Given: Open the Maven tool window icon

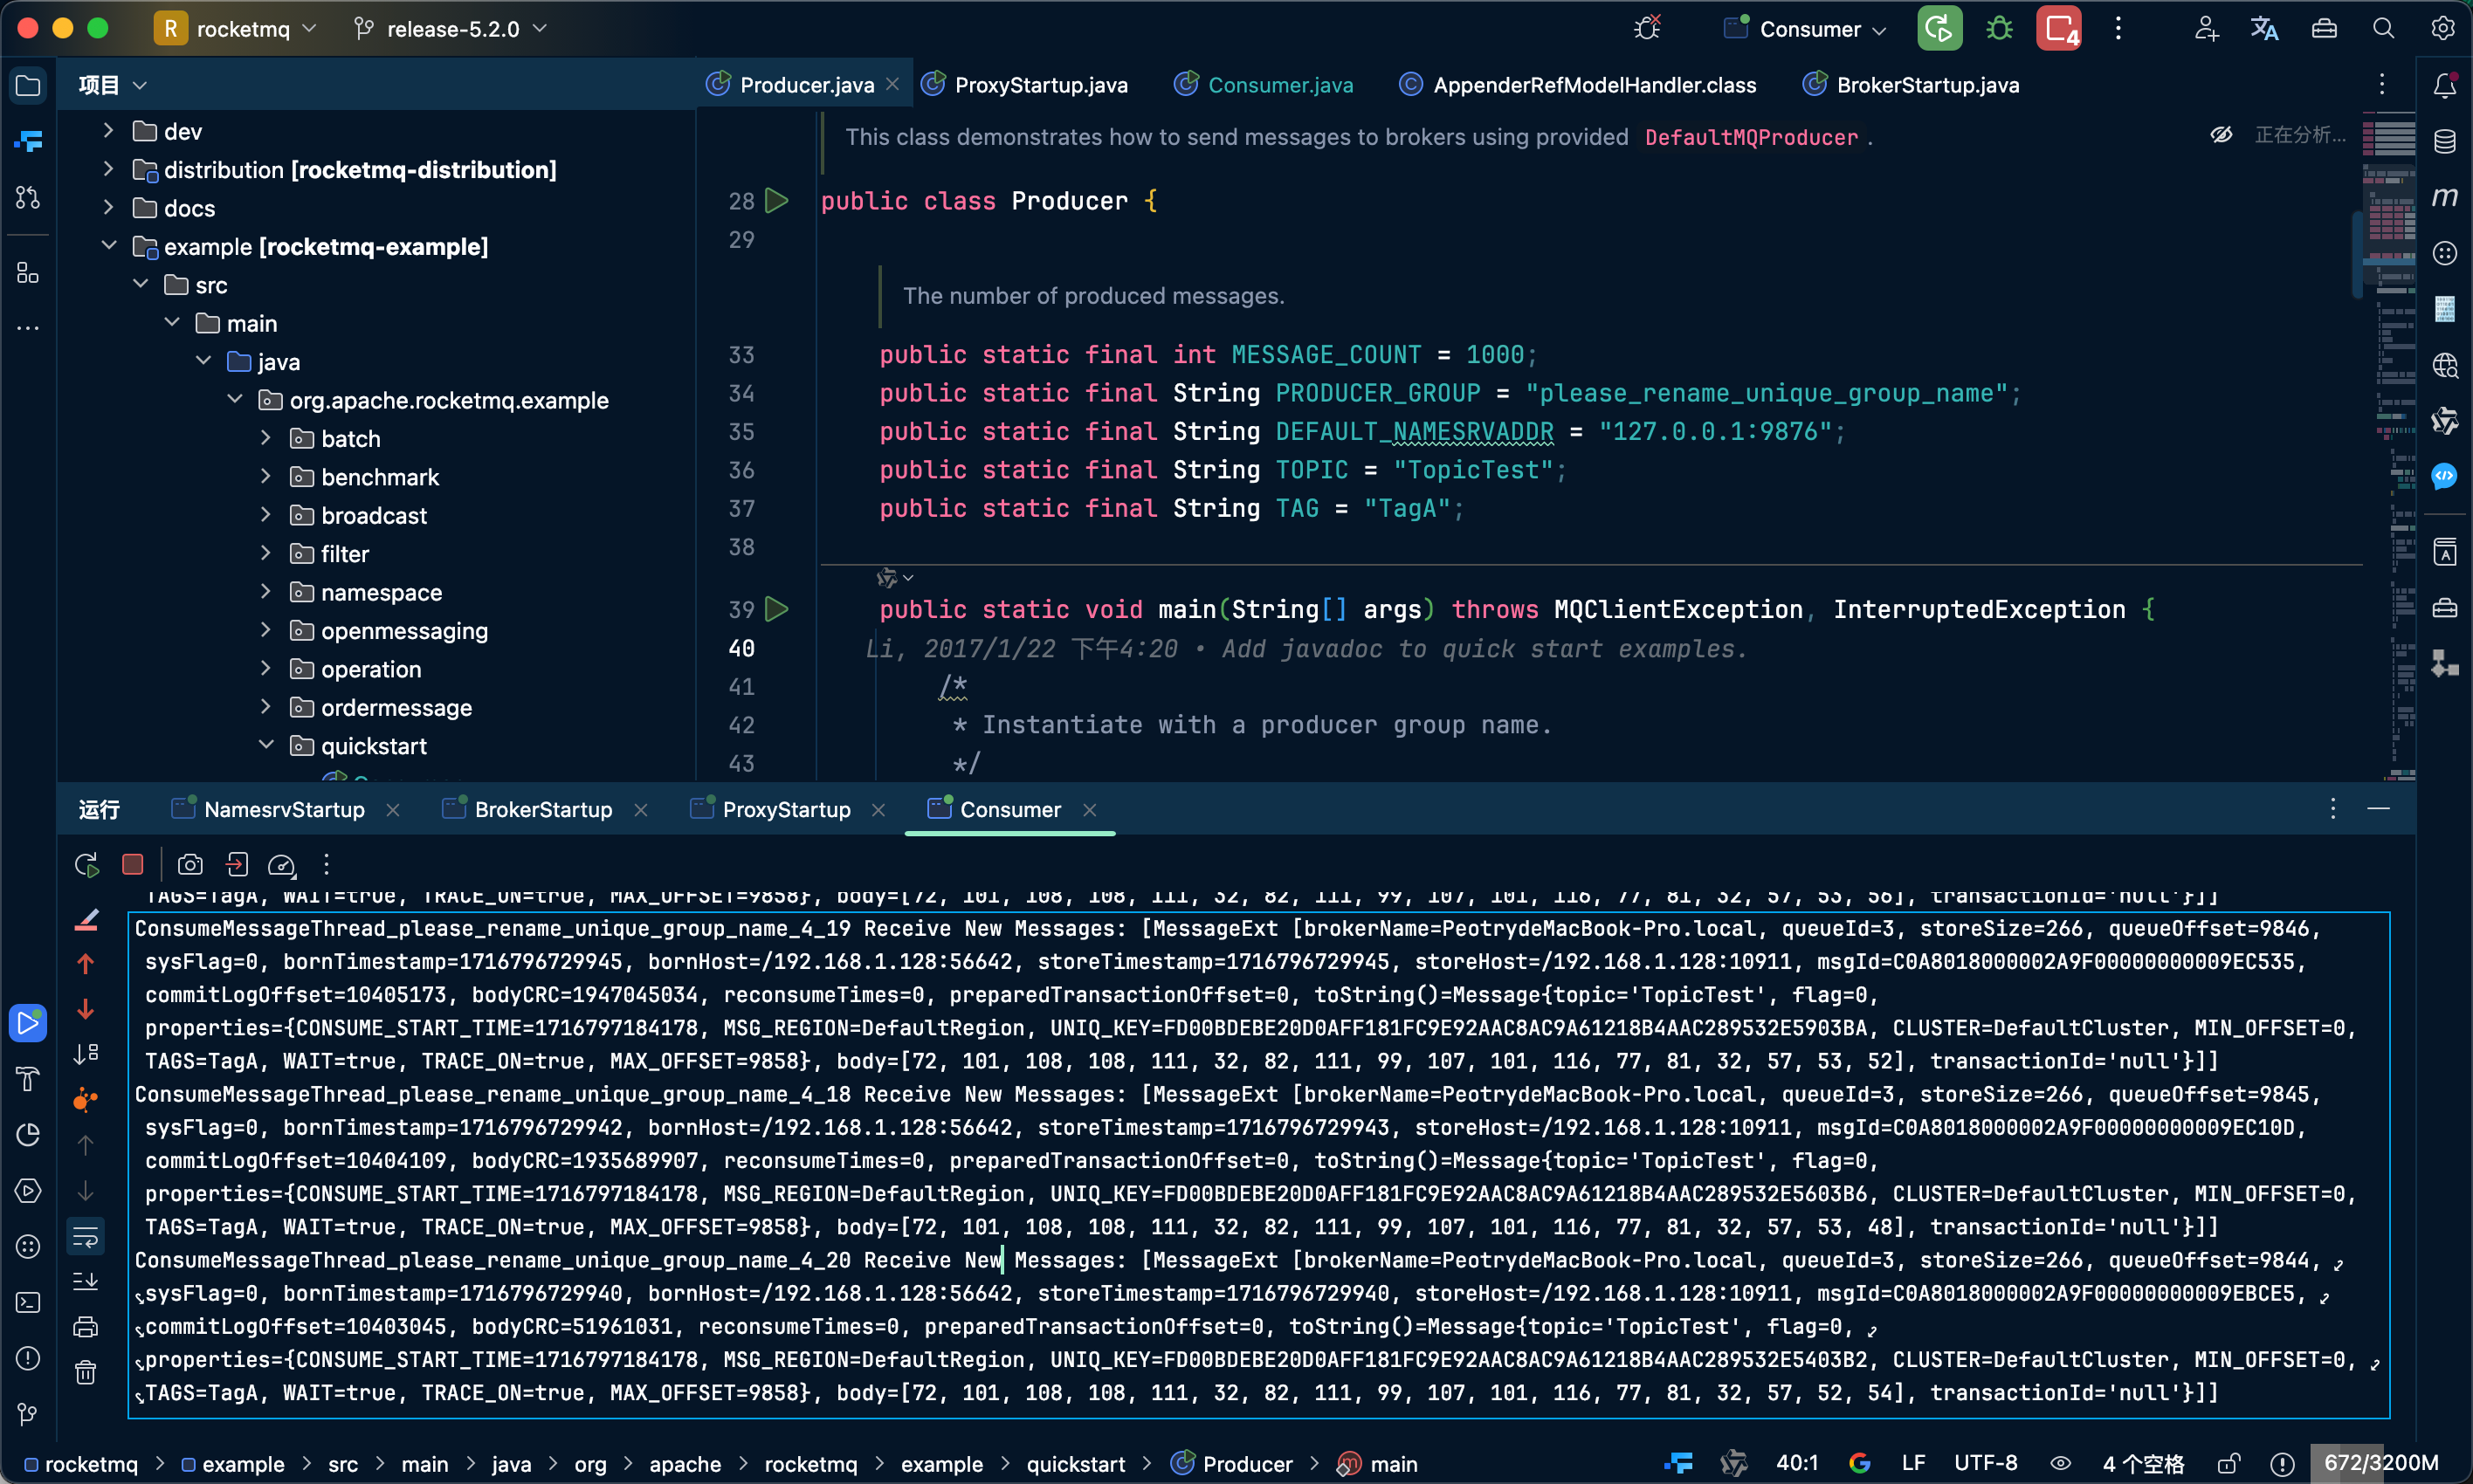Looking at the screenshot, I should [x=2444, y=197].
